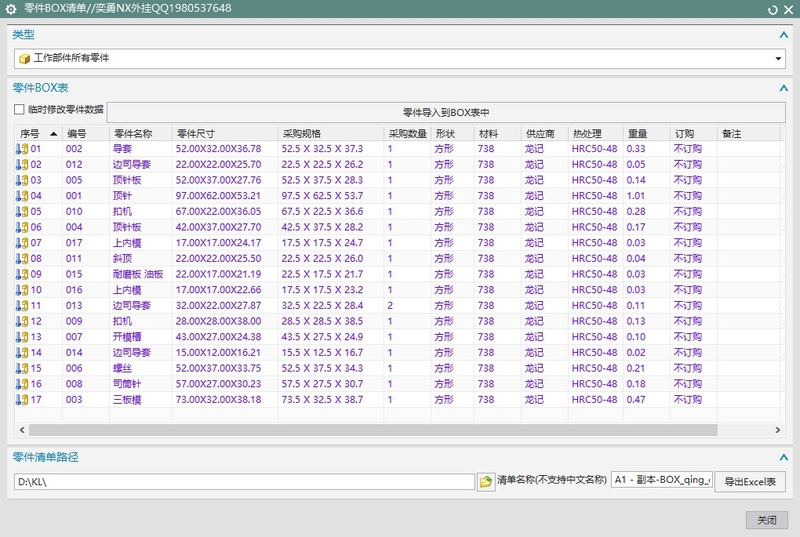
Task: Click the folder browse icon beside path
Action: click(x=486, y=481)
